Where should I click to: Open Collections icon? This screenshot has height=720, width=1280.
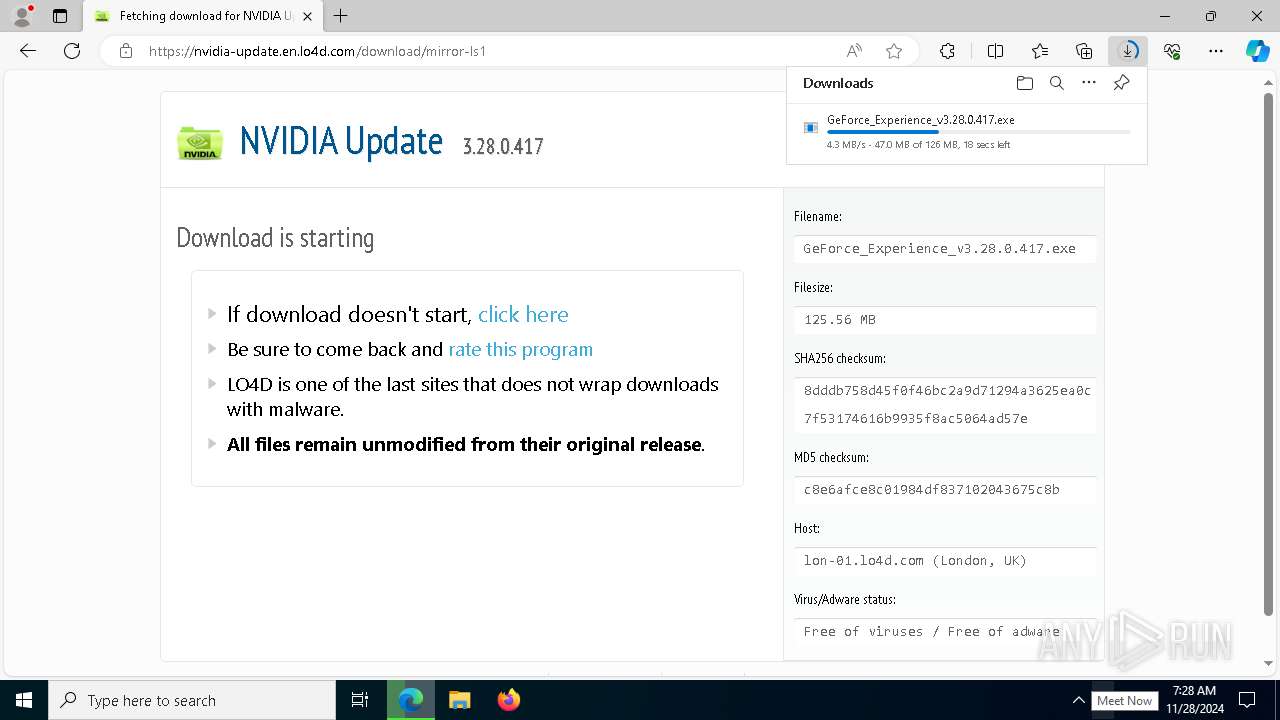click(1084, 51)
